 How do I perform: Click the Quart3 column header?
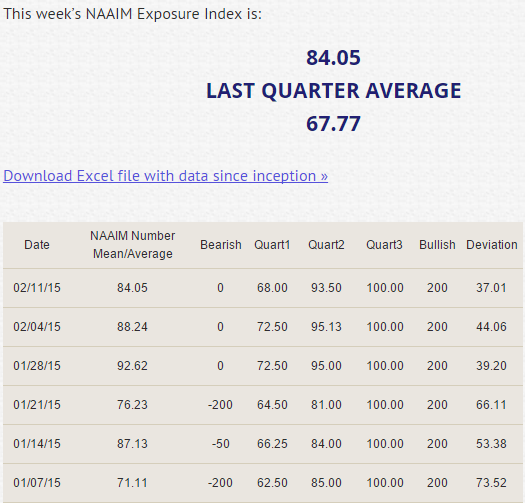[x=384, y=245]
